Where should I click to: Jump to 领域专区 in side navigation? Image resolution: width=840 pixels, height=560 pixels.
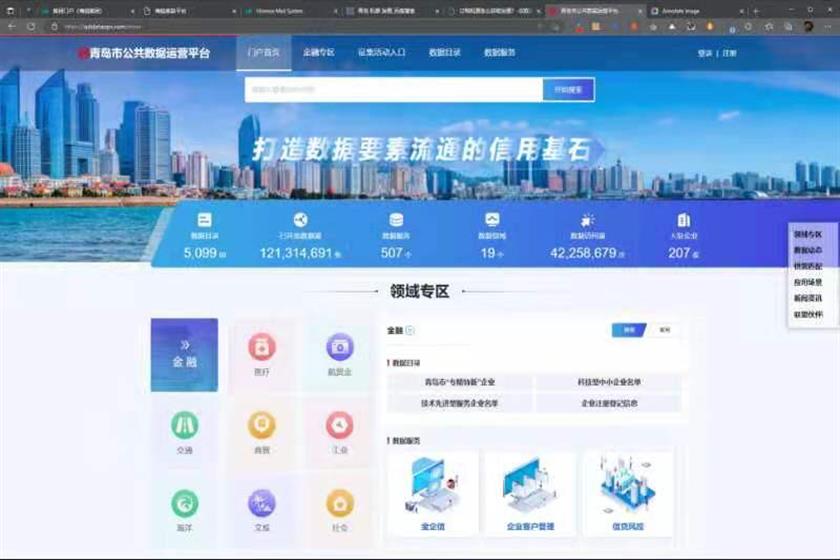click(x=808, y=235)
